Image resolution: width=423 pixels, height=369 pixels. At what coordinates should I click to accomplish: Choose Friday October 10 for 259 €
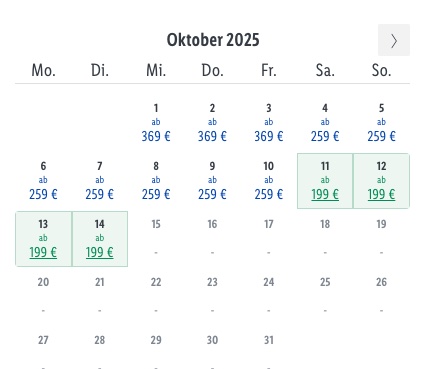269,180
